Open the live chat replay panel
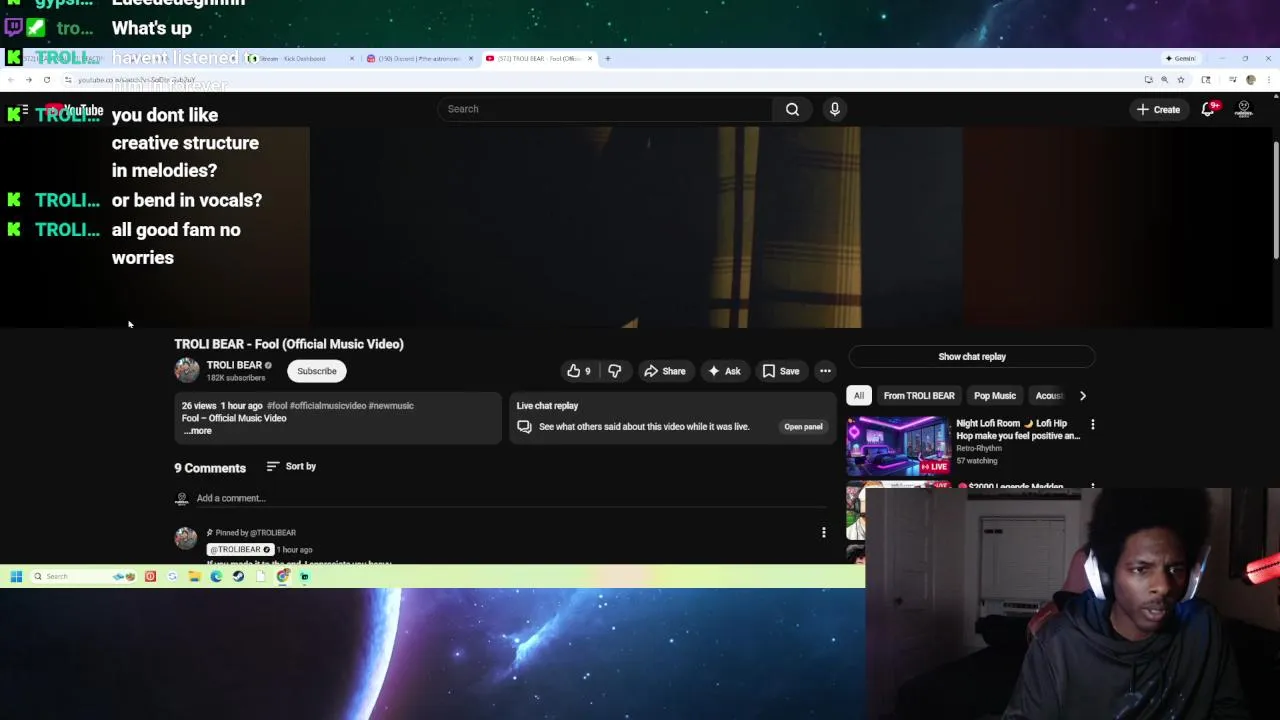The image size is (1280, 720). point(803,427)
